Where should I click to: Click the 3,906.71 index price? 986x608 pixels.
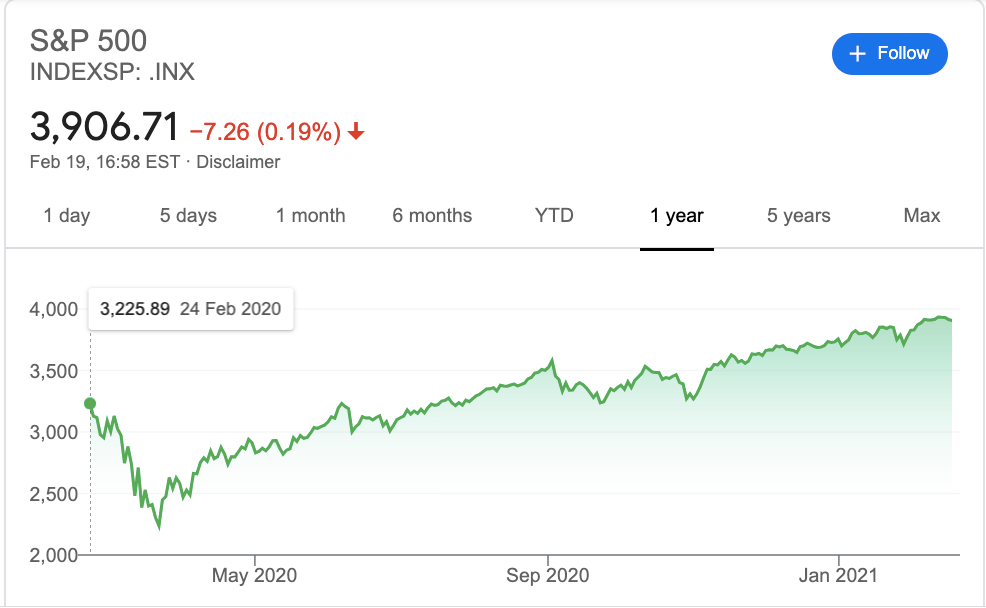[105, 128]
